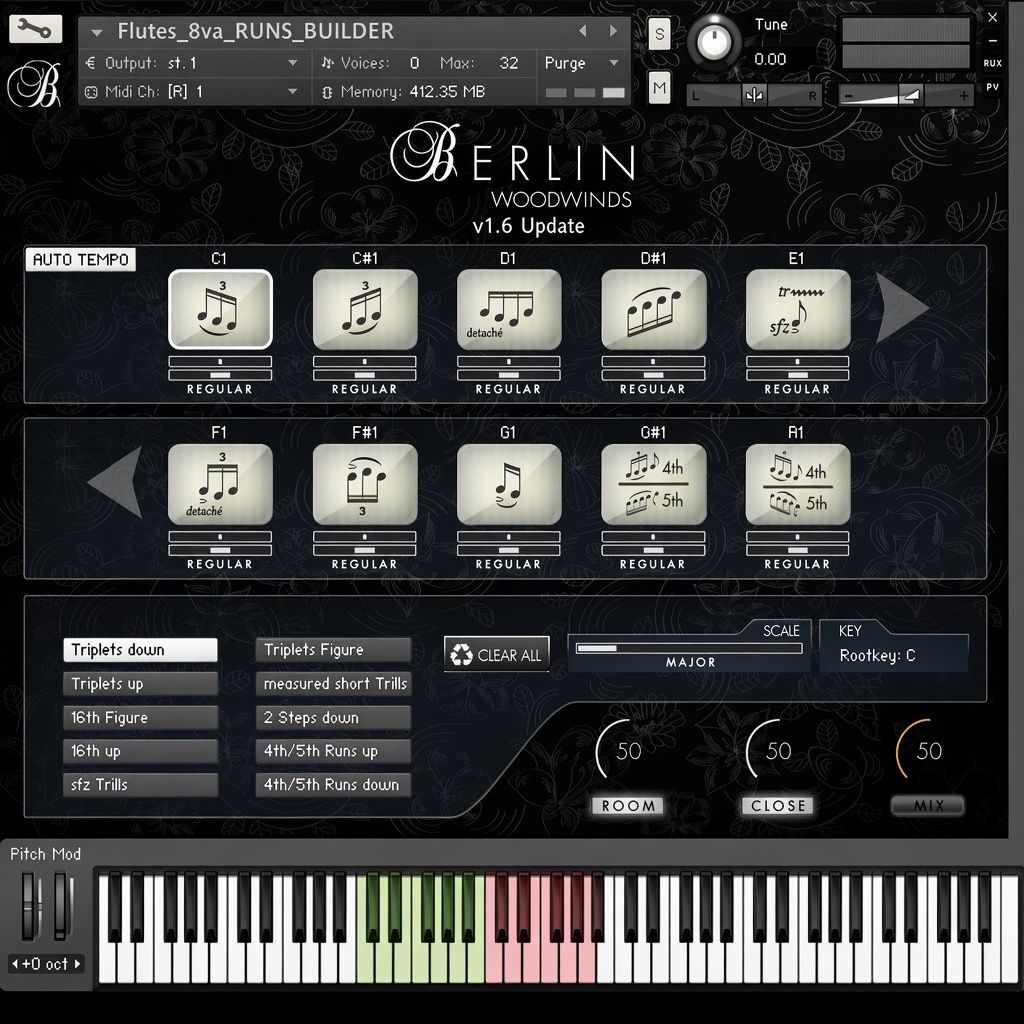The width and height of the screenshot is (1024, 1024).
Task: Minimize instrument view with the minus icon
Action: coord(992,40)
